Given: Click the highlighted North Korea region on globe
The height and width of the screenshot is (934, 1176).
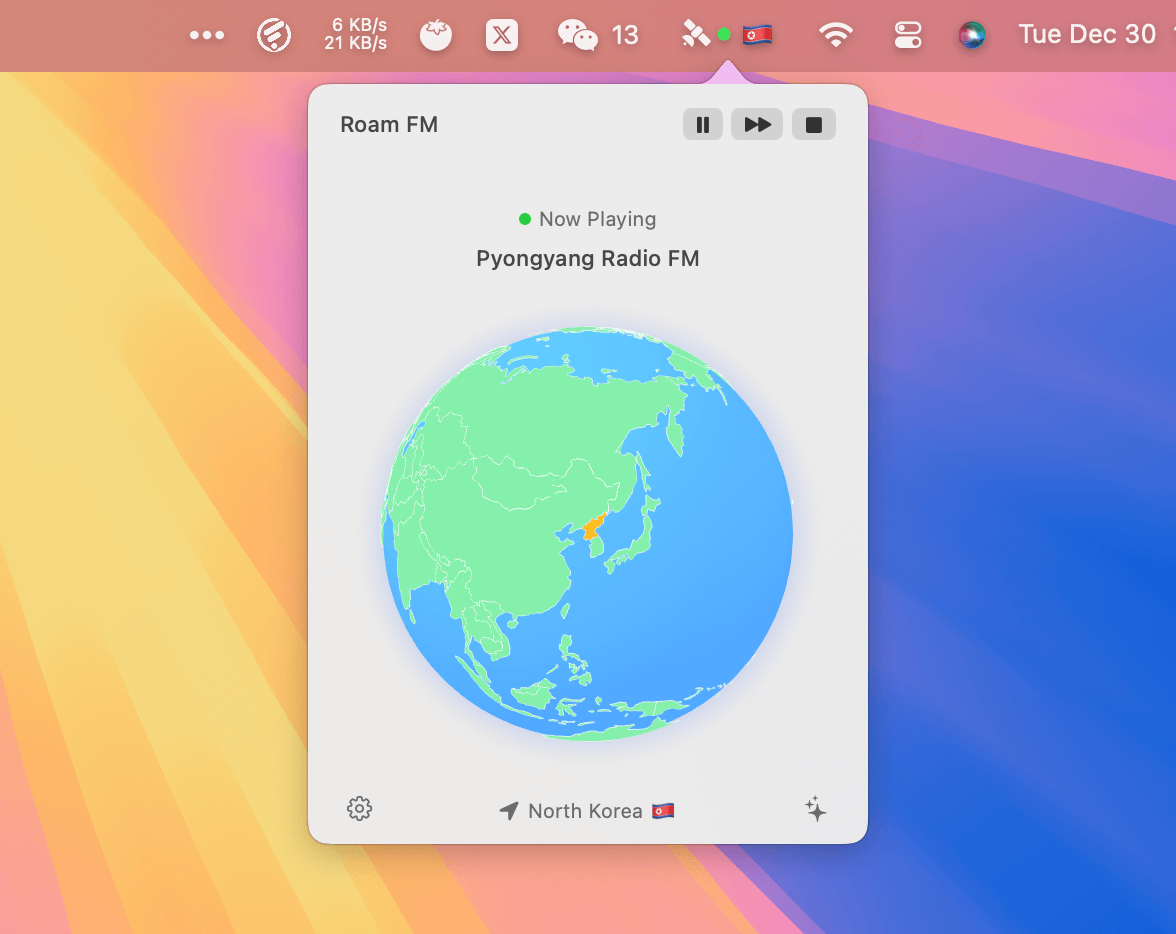Looking at the screenshot, I should pyautogui.click(x=594, y=532).
